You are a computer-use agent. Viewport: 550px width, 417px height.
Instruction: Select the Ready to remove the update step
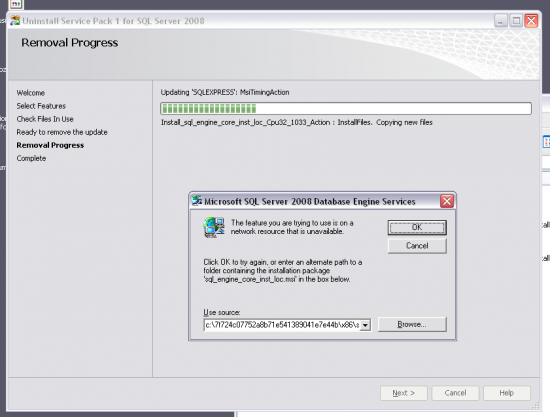click(62, 132)
